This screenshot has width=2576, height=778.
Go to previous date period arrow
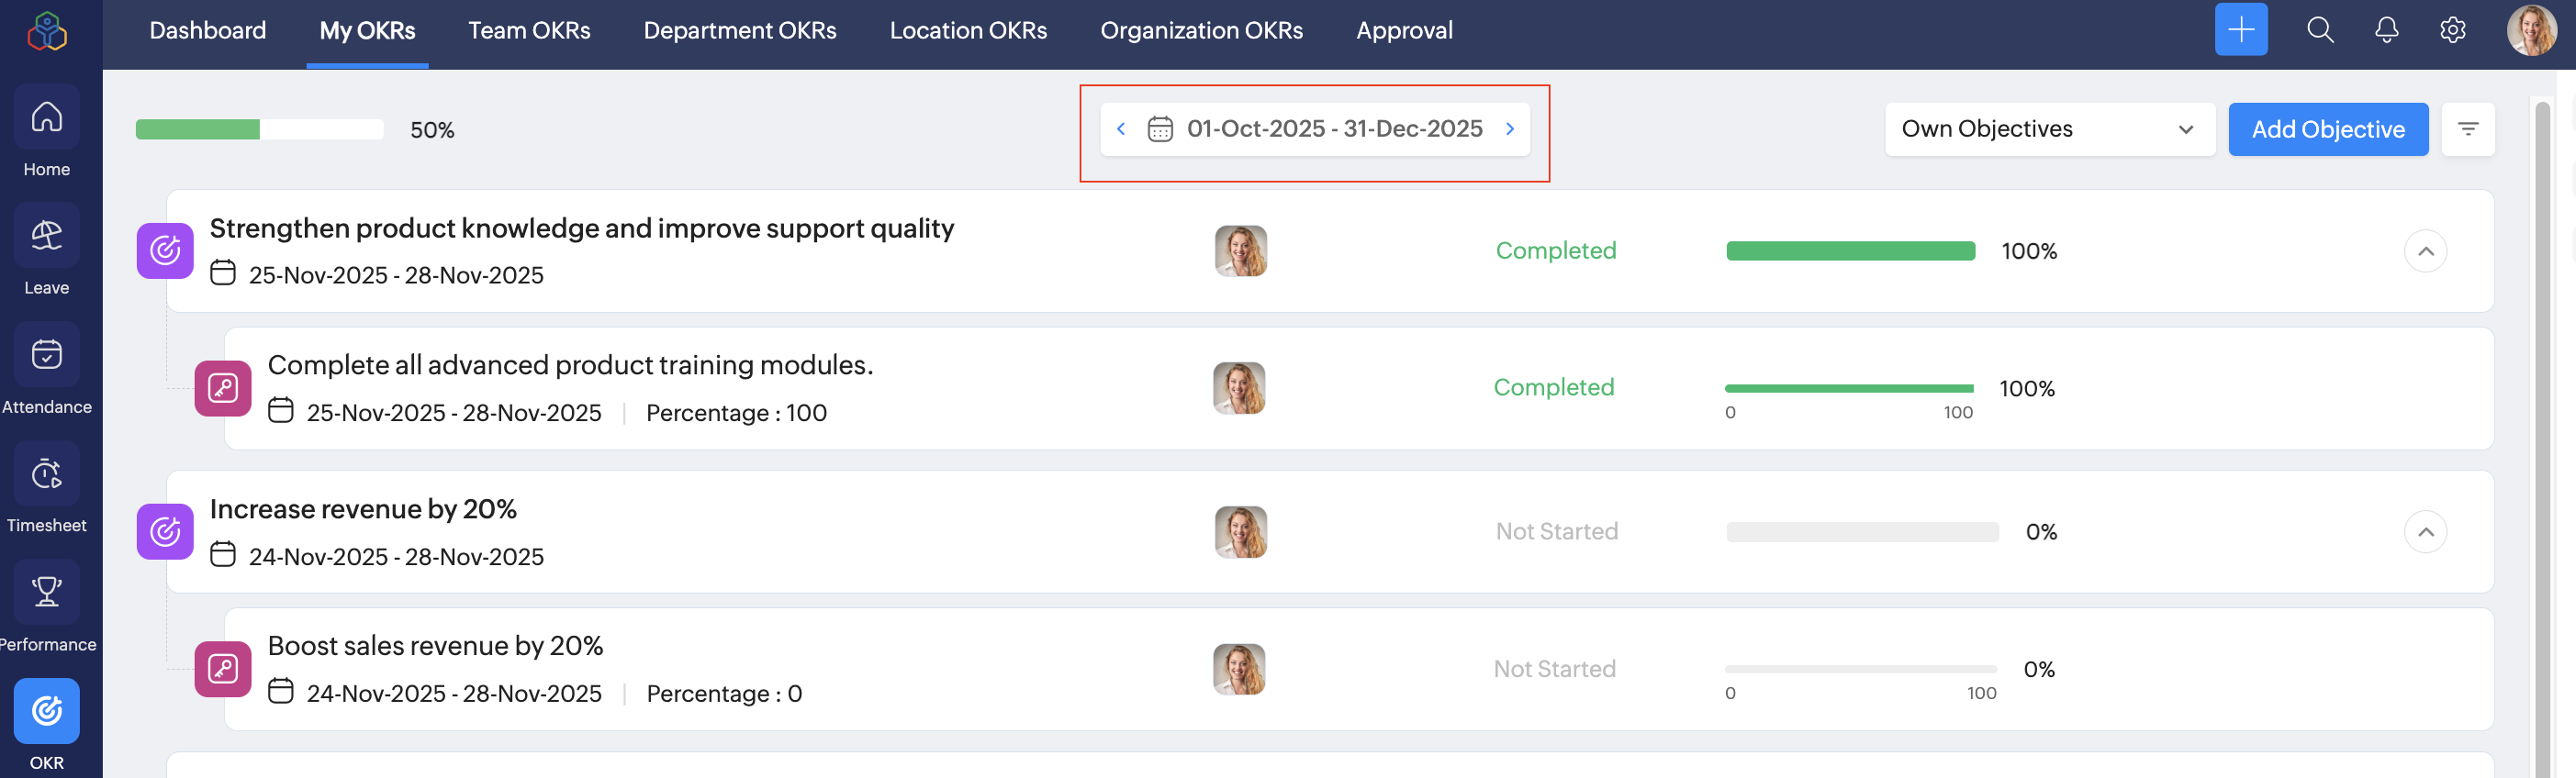[x=1121, y=129]
